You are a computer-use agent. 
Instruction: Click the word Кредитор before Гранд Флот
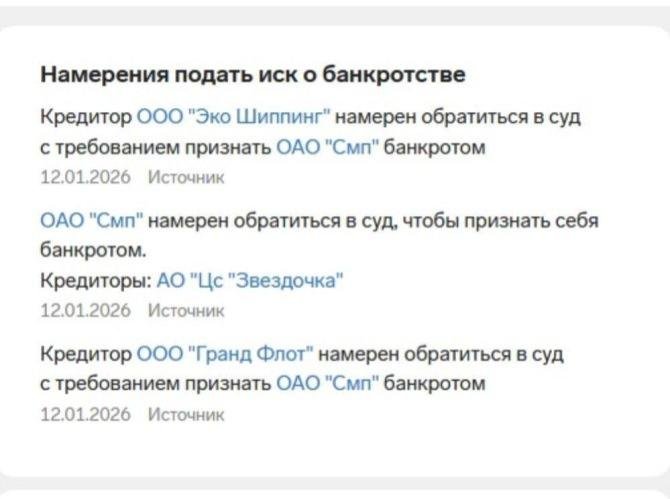click(x=86, y=353)
